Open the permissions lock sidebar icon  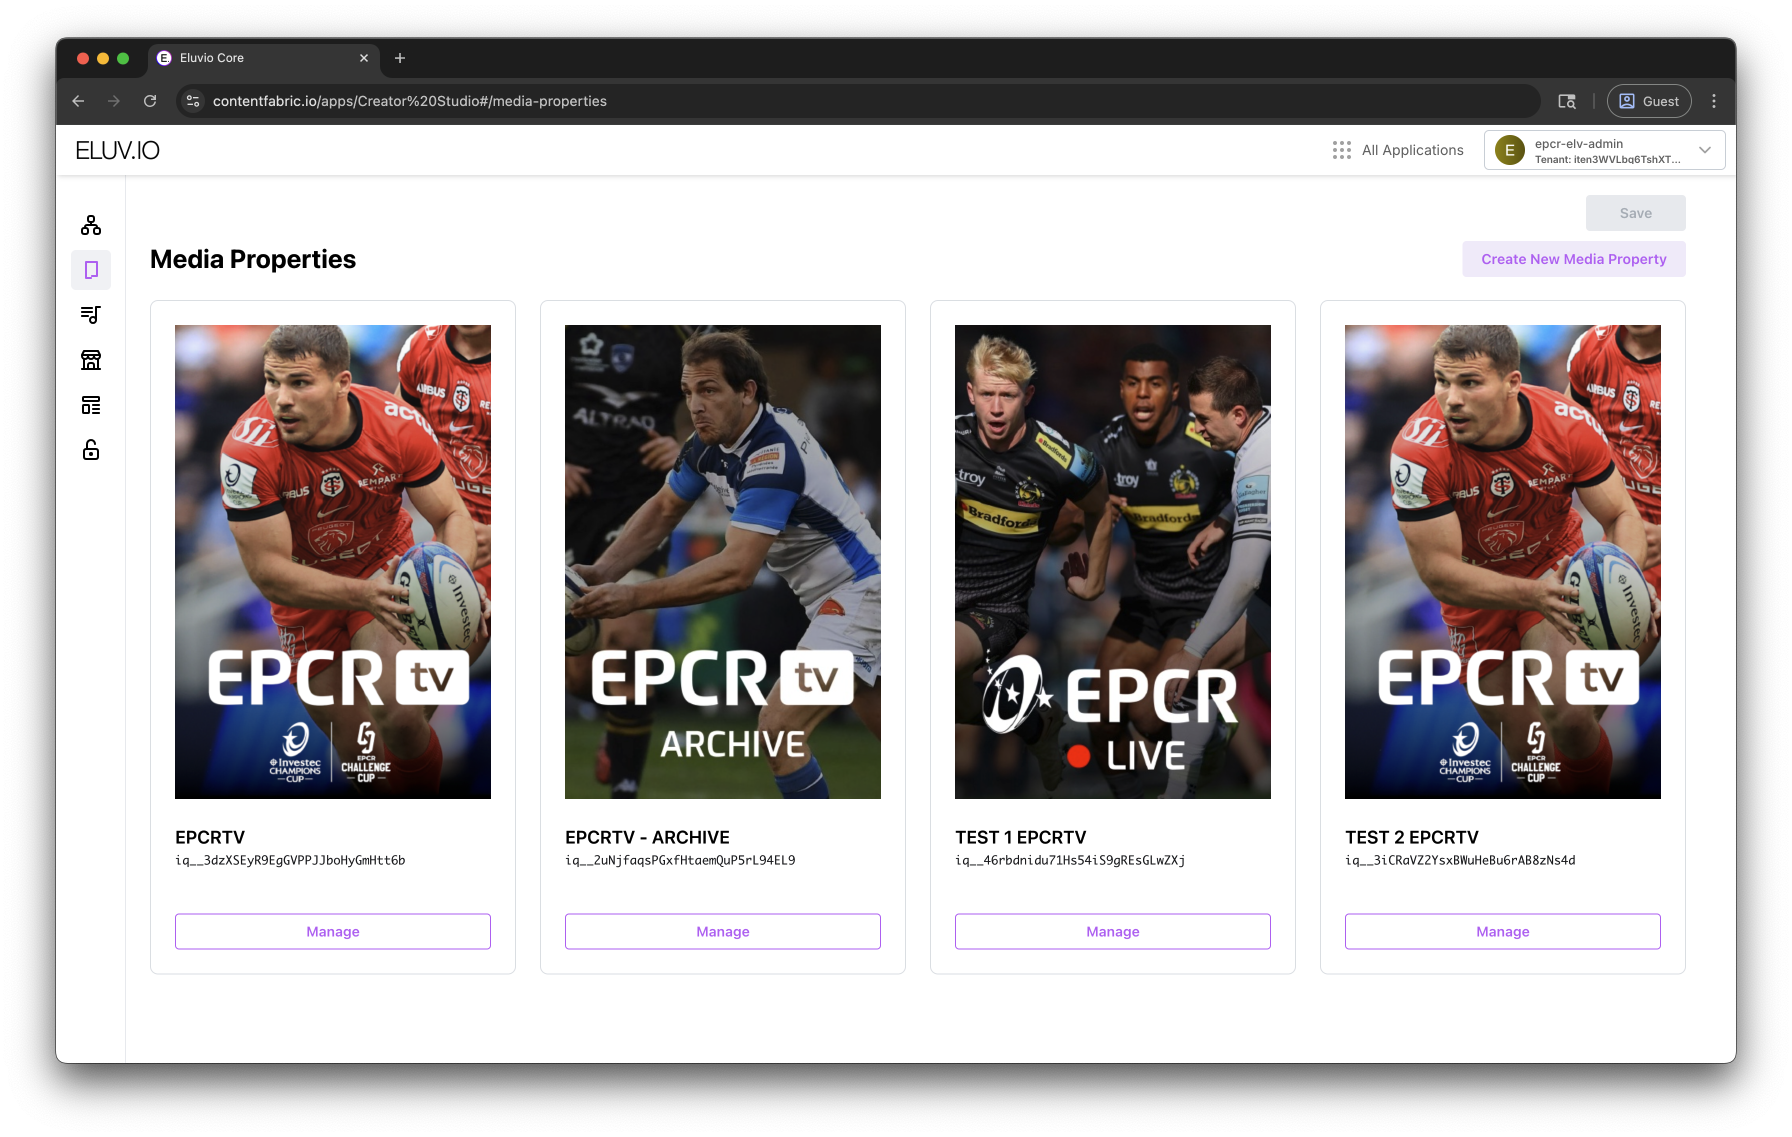tap(91, 450)
